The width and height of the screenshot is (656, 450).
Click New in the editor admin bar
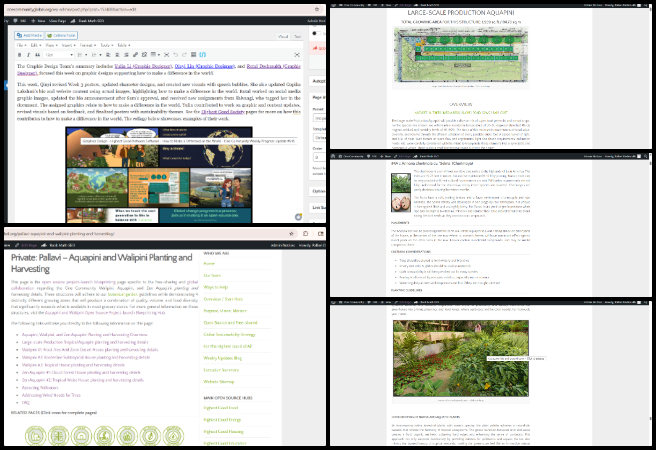point(38,20)
